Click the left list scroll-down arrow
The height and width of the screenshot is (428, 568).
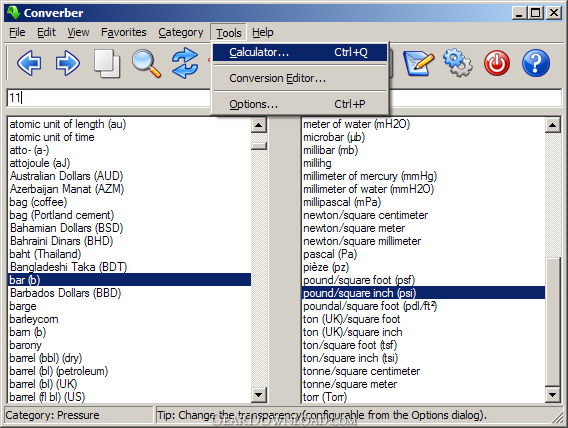259,394
